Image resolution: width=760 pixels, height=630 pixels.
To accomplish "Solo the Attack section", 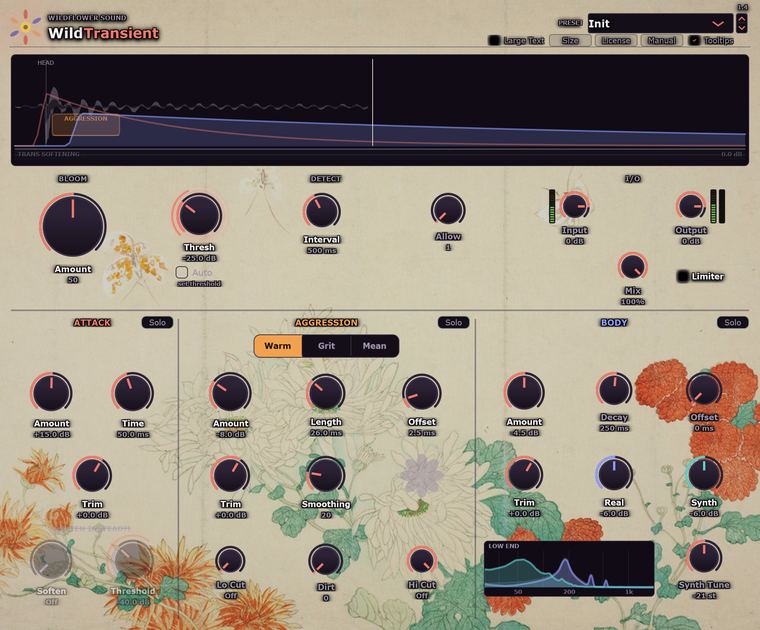I will 157,322.
